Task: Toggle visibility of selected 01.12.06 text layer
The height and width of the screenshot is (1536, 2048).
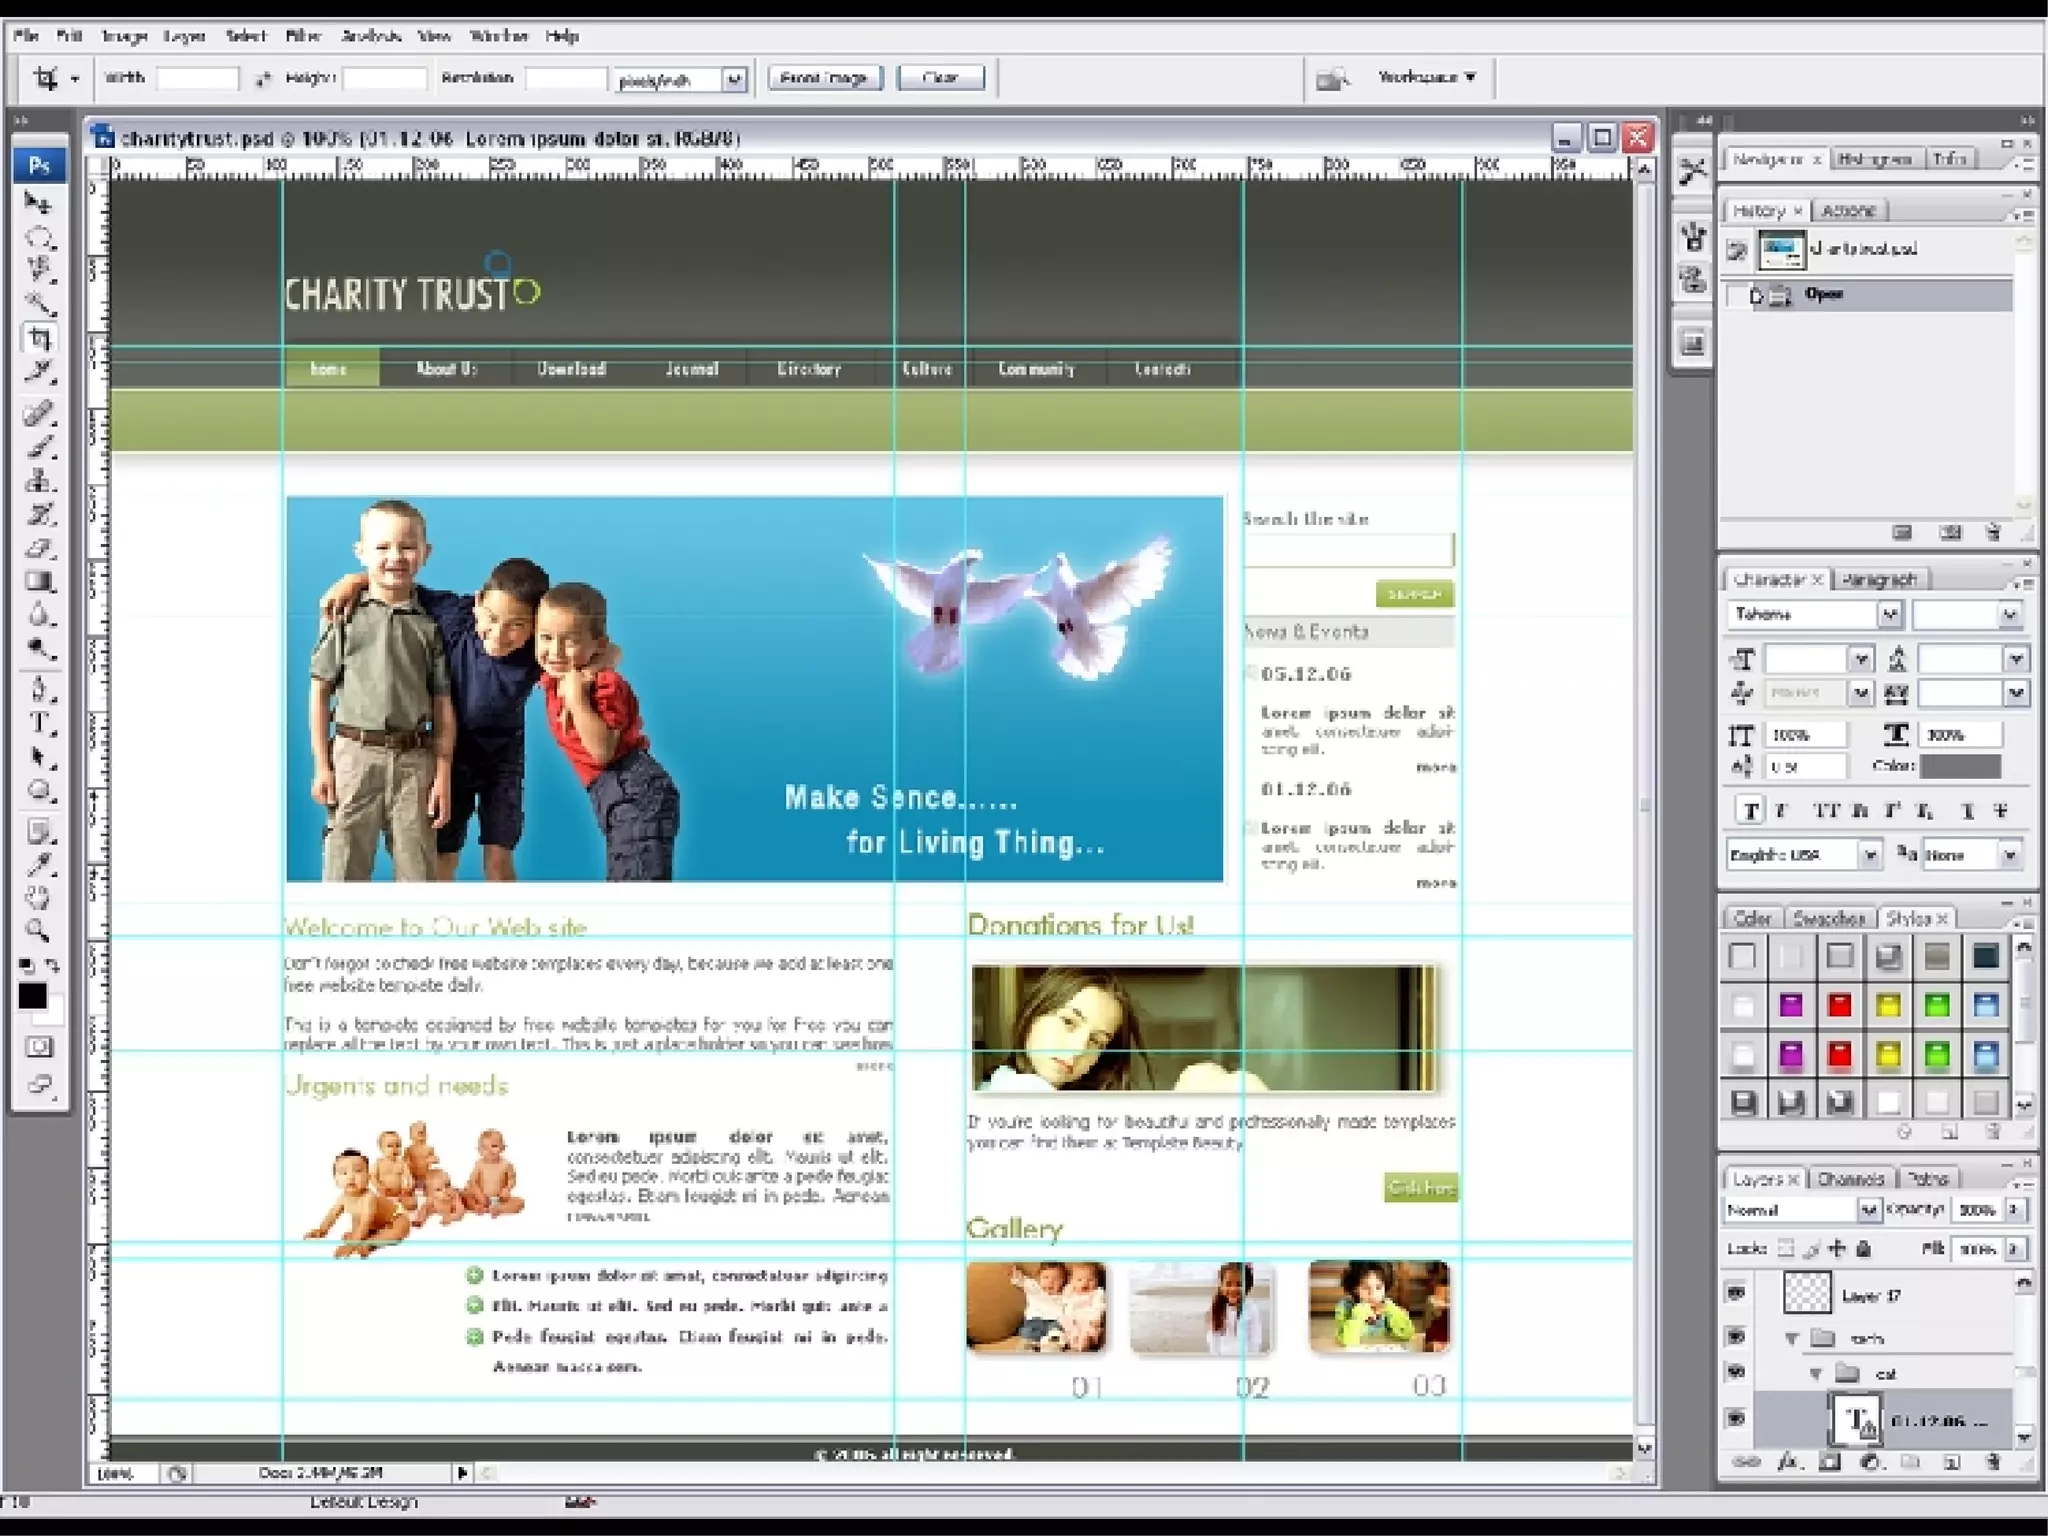Action: (x=1736, y=1418)
